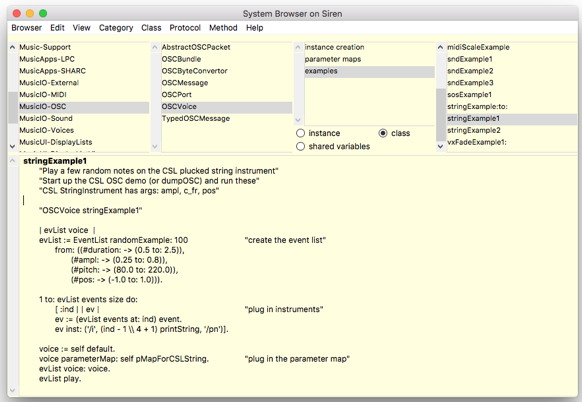This screenshot has width=582, height=402.
Task: Select MusicApps-LPC category
Action: click(84, 59)
